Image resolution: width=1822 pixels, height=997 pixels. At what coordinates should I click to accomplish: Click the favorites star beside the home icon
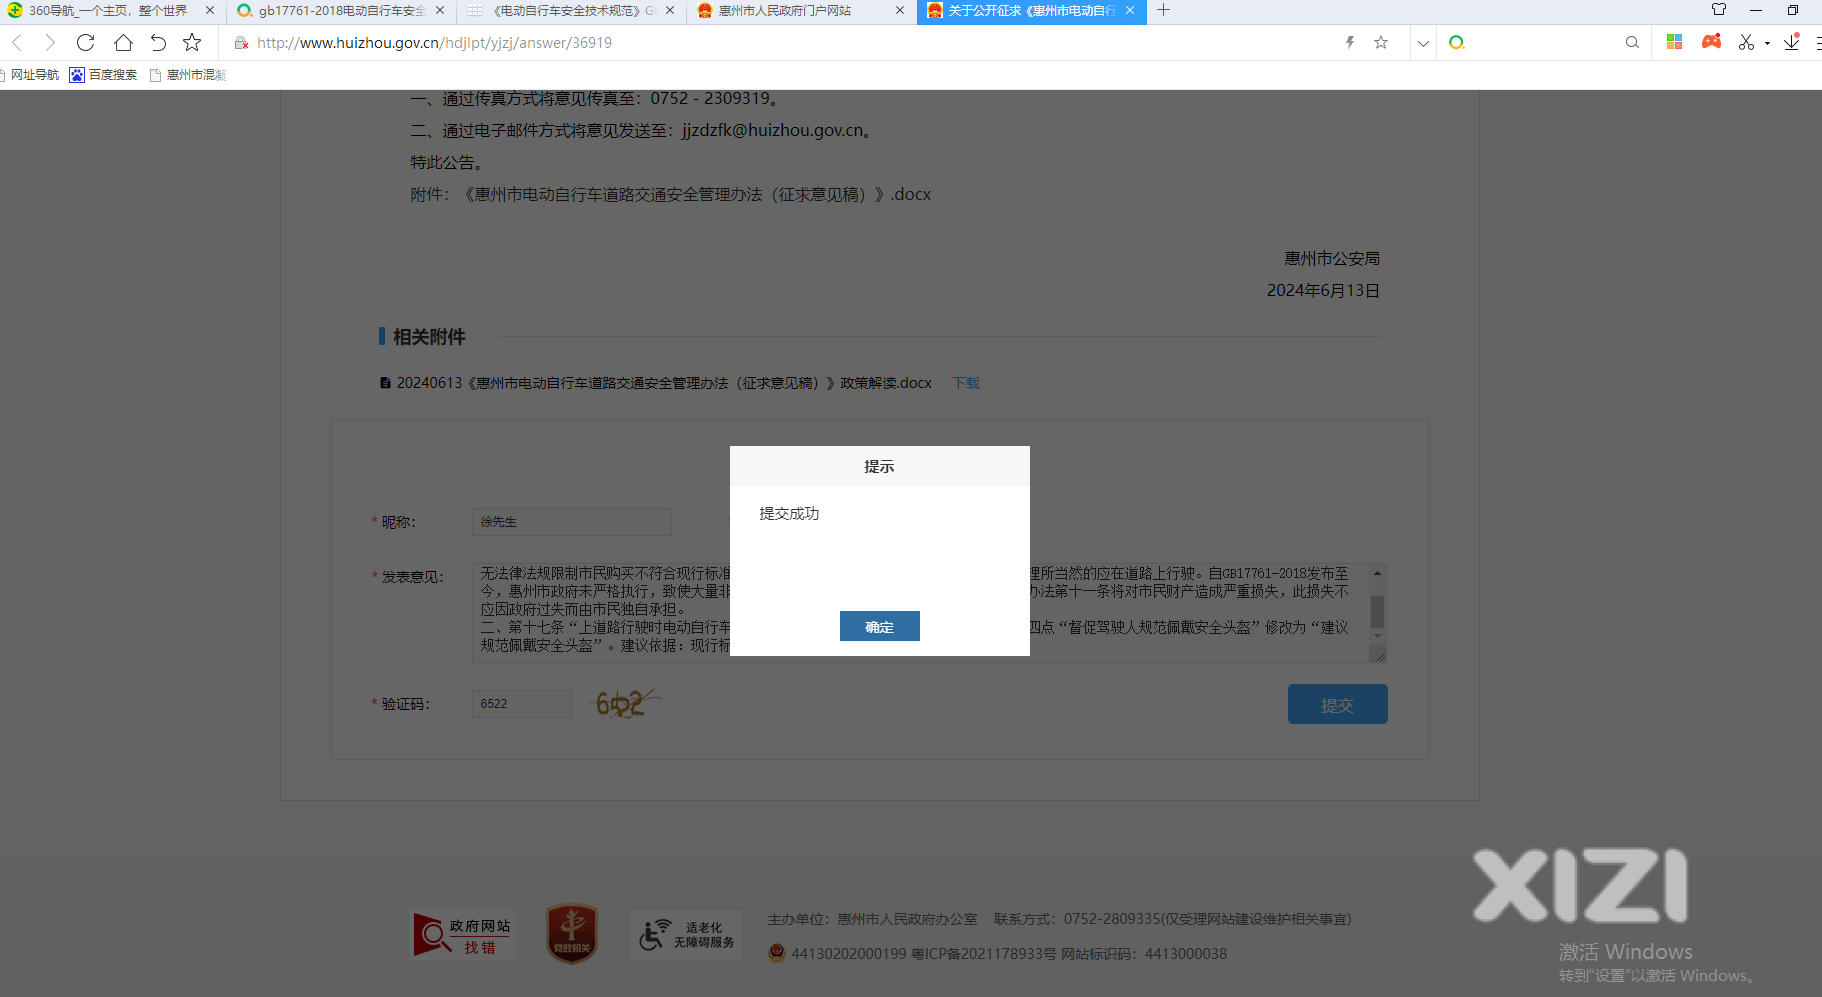[x=192, y=42]
